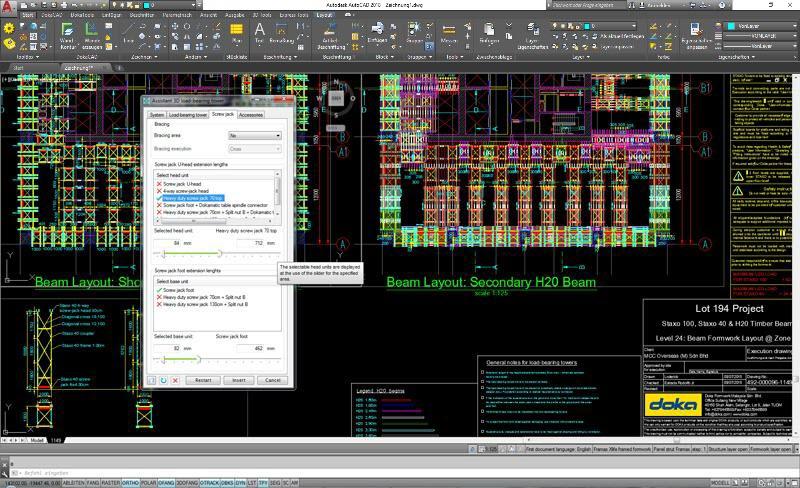Toggle ORTHO mode in status bar
Screen dimensions: 800x488
(x=130, y=482)
